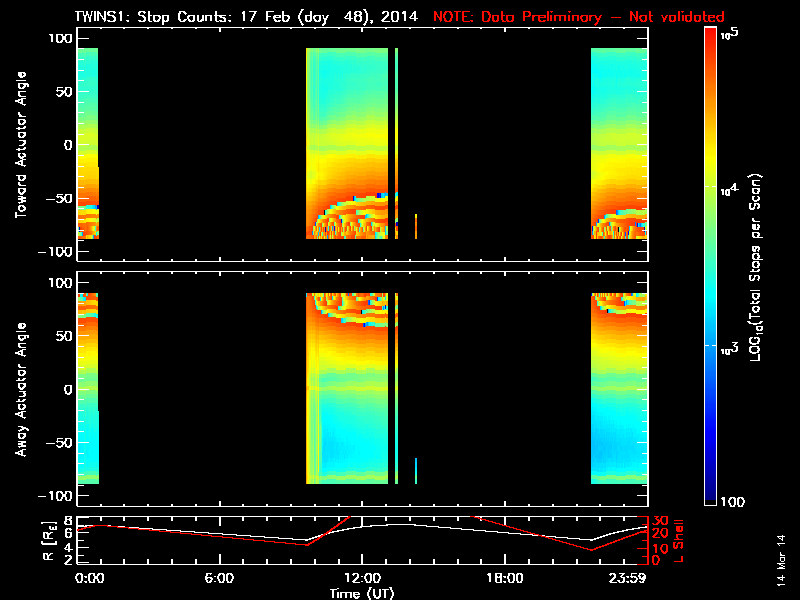The image size is (800, 600).
Task: Click the "4" tick on the R axis
Action: pos(68,547)
